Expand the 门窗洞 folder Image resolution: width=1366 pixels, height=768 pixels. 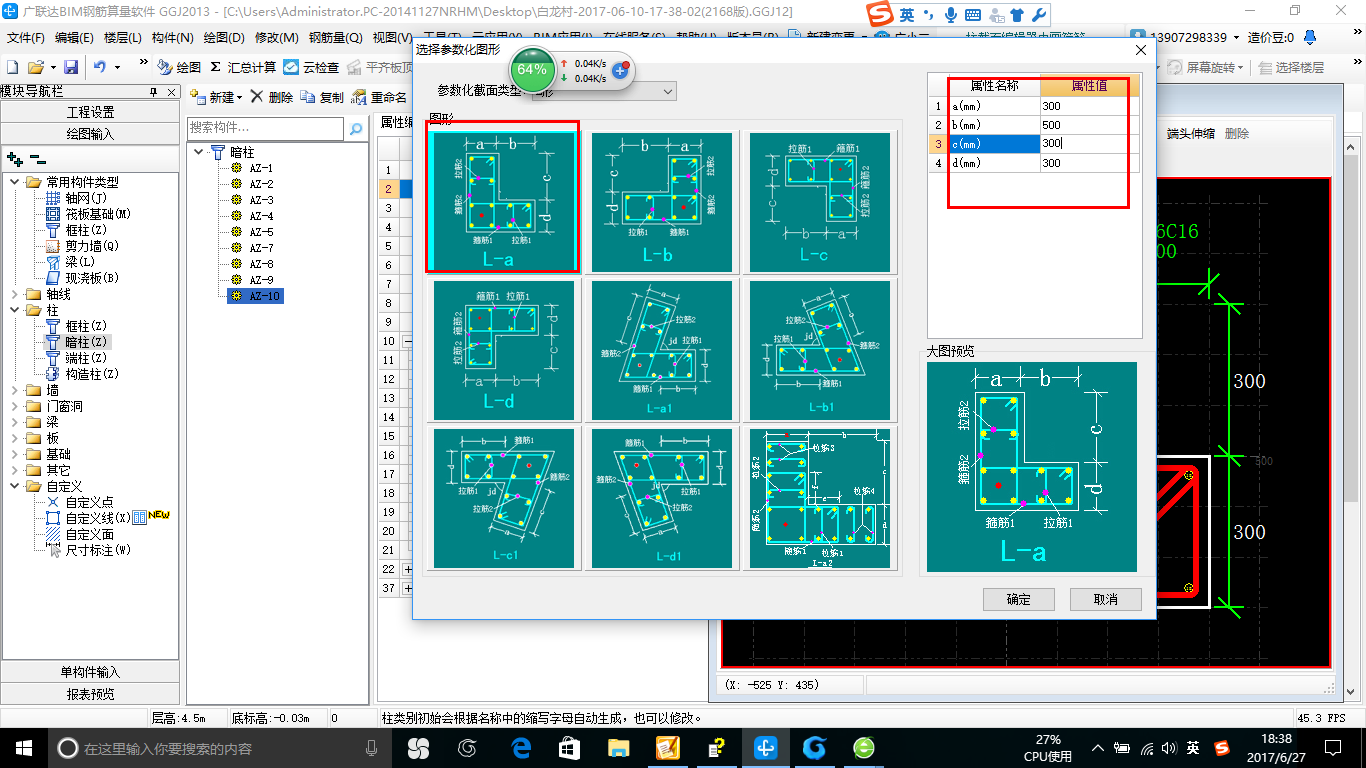click(x=14, y=406)
